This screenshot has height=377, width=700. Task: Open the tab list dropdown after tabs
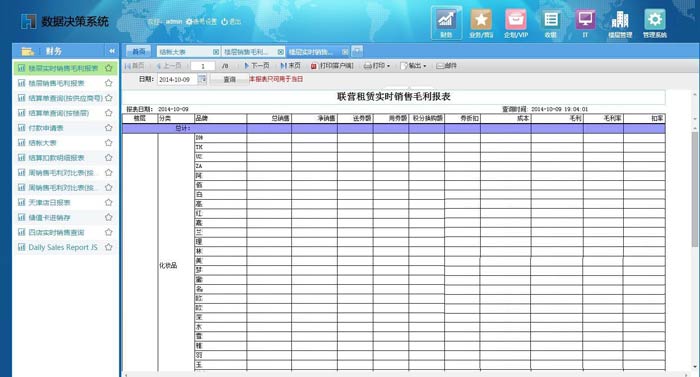tap(357, 51)
